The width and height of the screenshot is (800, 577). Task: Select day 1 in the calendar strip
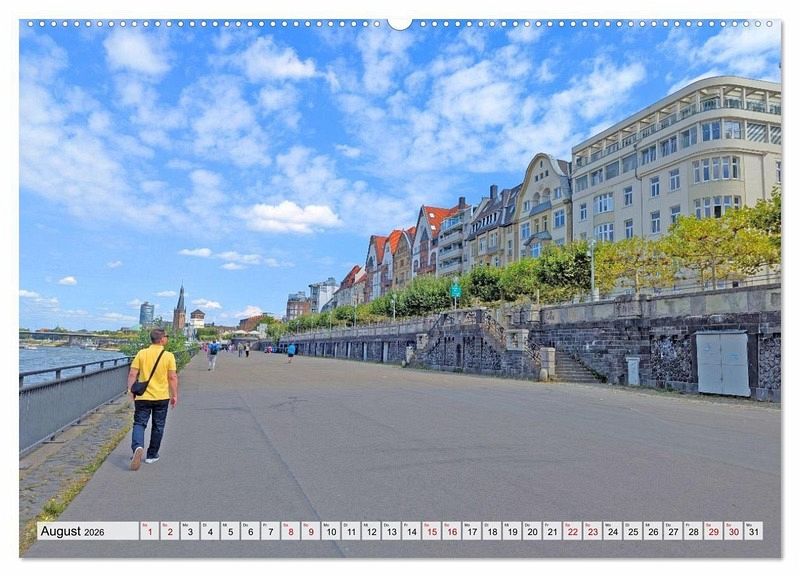(149, 531)
